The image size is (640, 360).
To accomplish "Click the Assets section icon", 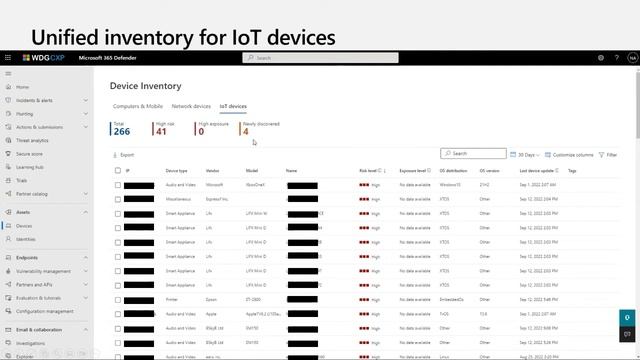I will 8,212.
